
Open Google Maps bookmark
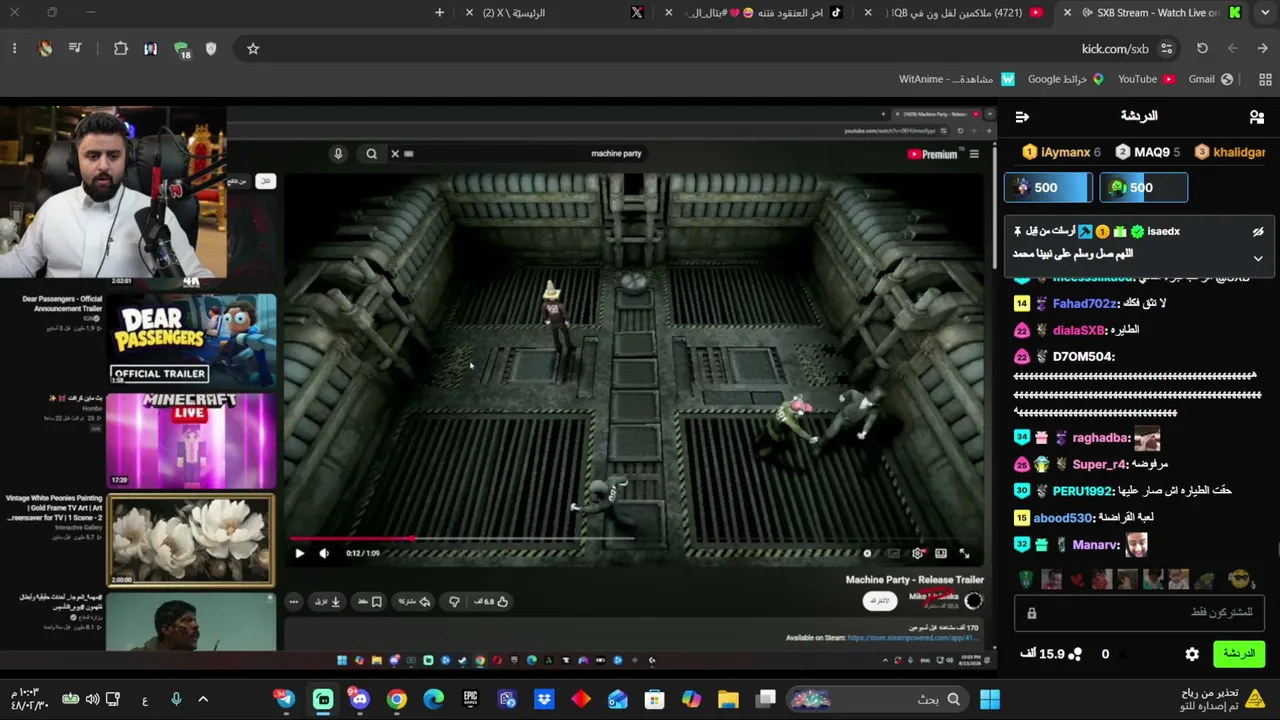pyautogui.click(x=1066, y=79)
